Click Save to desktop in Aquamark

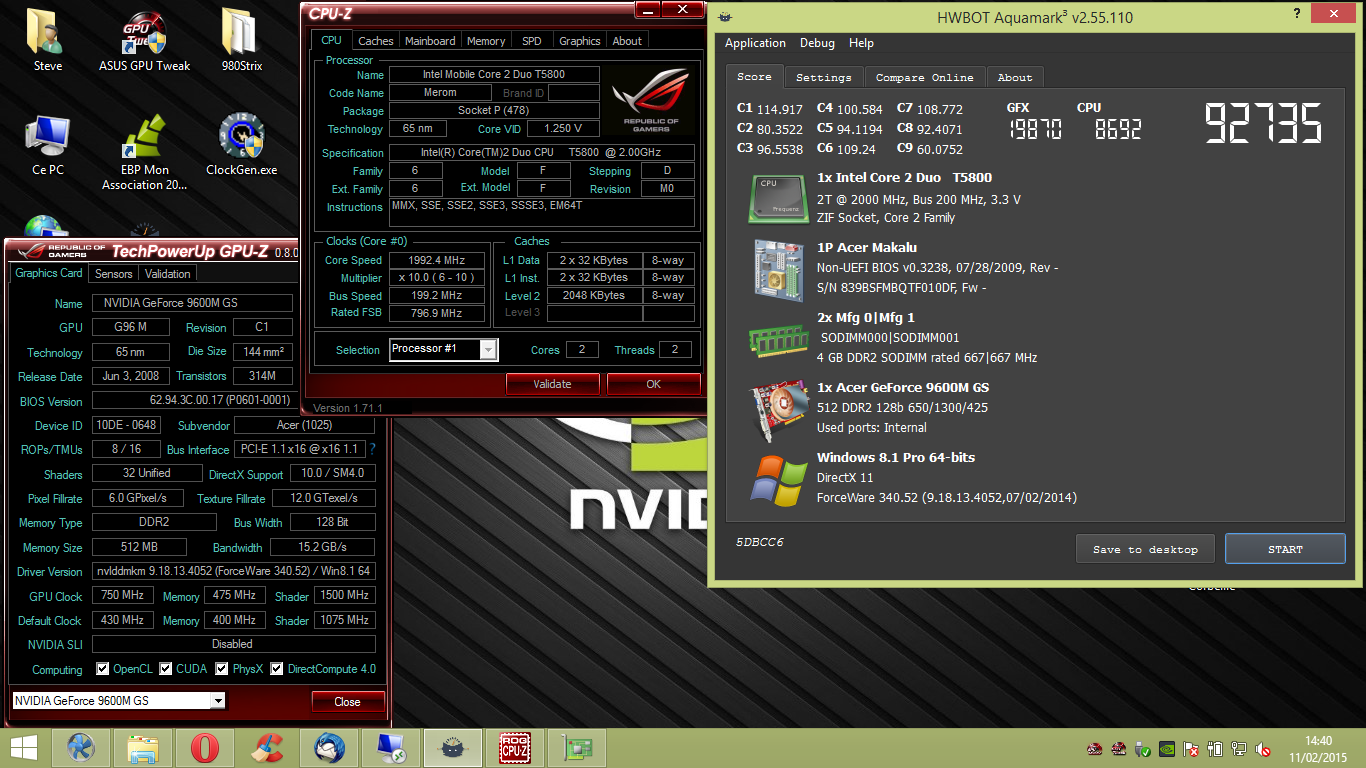click(x=1145, y=549)
